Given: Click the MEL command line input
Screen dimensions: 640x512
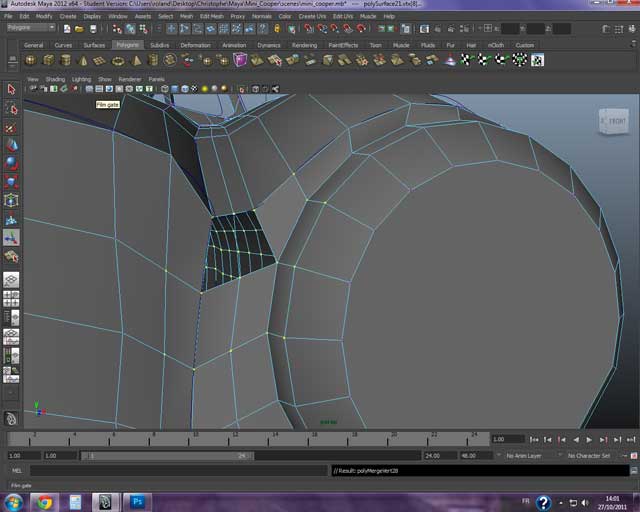Looking at the screenshot, I should click(x=179, y=471).
